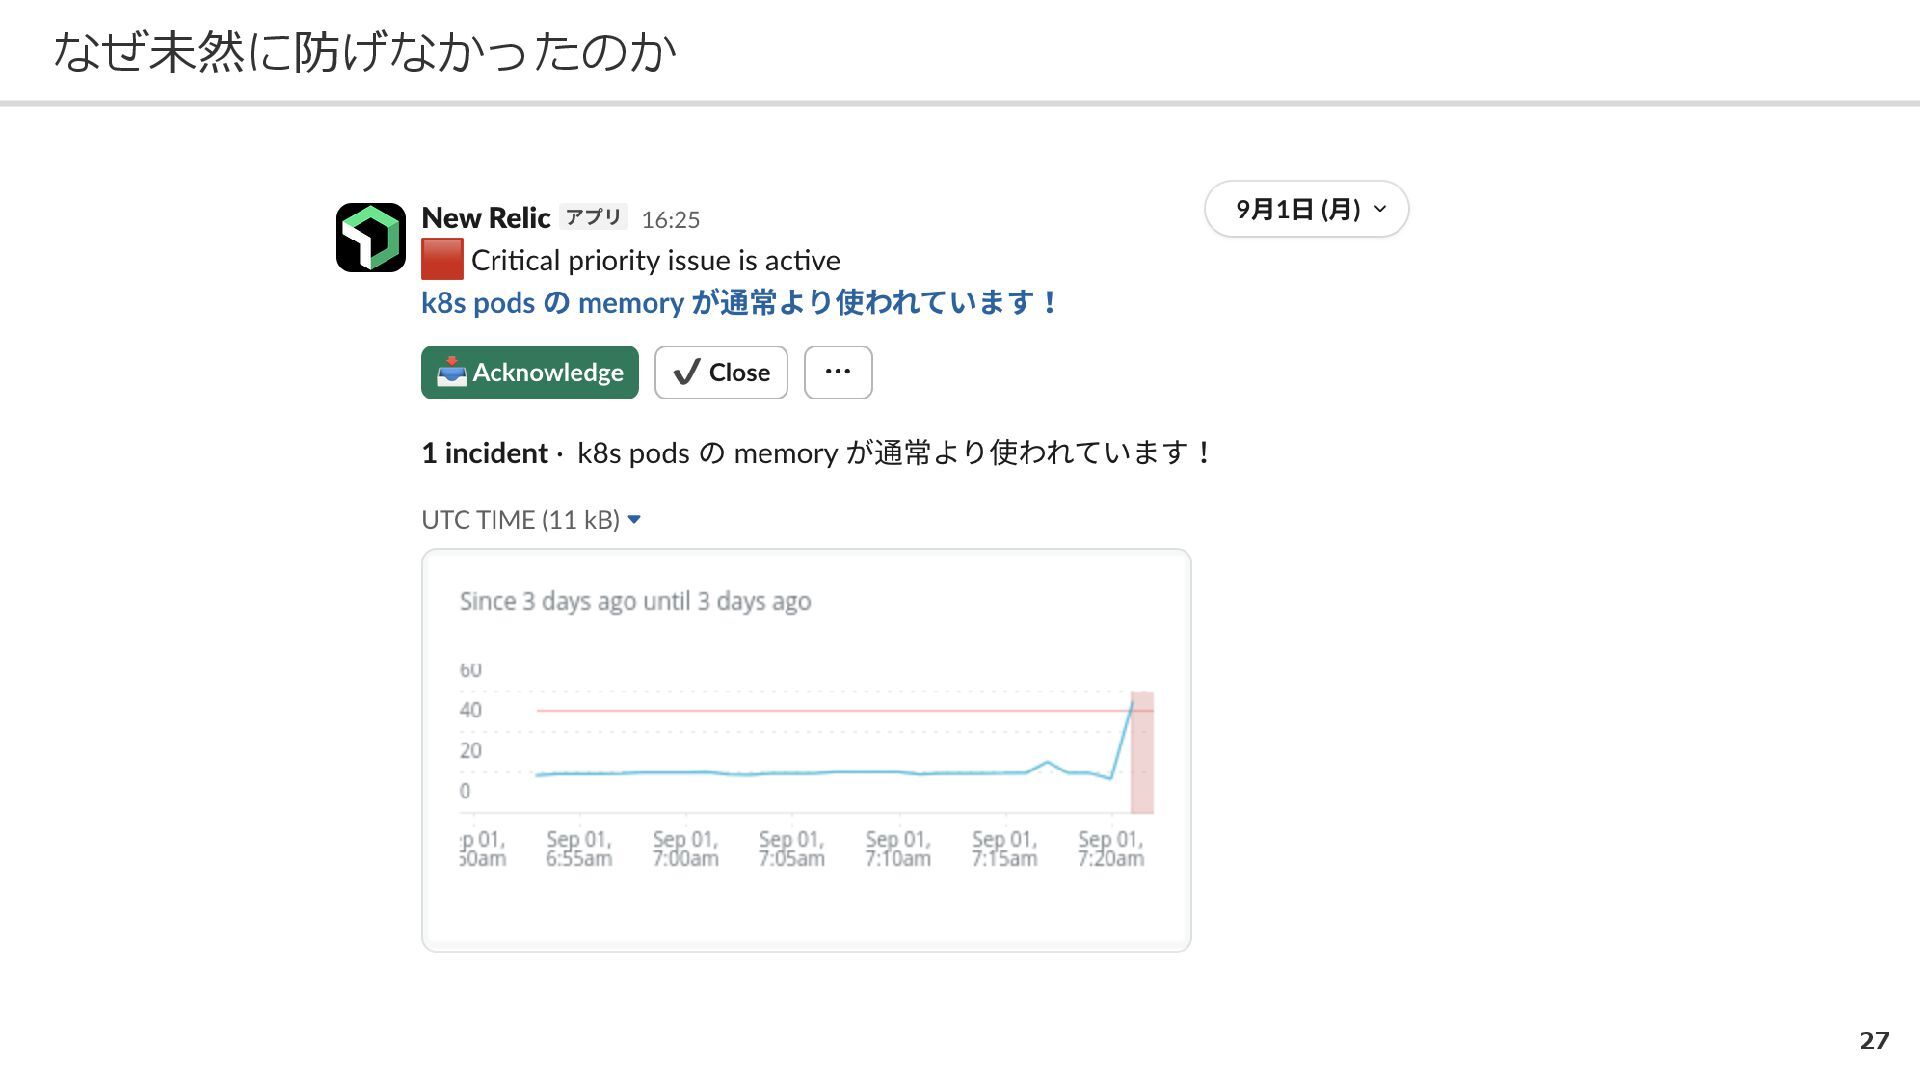The image size is (1920, 1080).
Task: Click the New Relic app avatar icon
Action: coord(371,237)
